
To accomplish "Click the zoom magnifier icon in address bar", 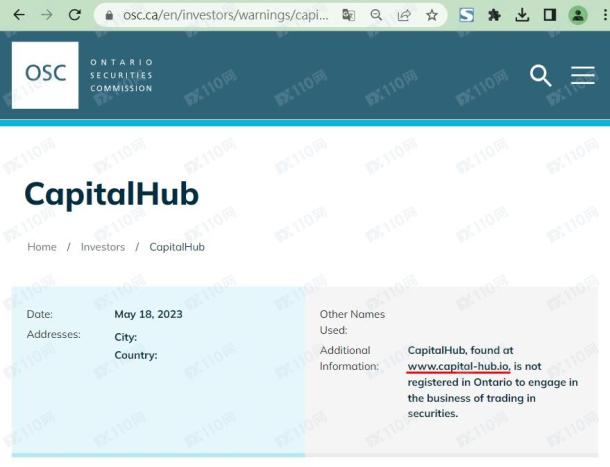I will click(x=376, y=15).
